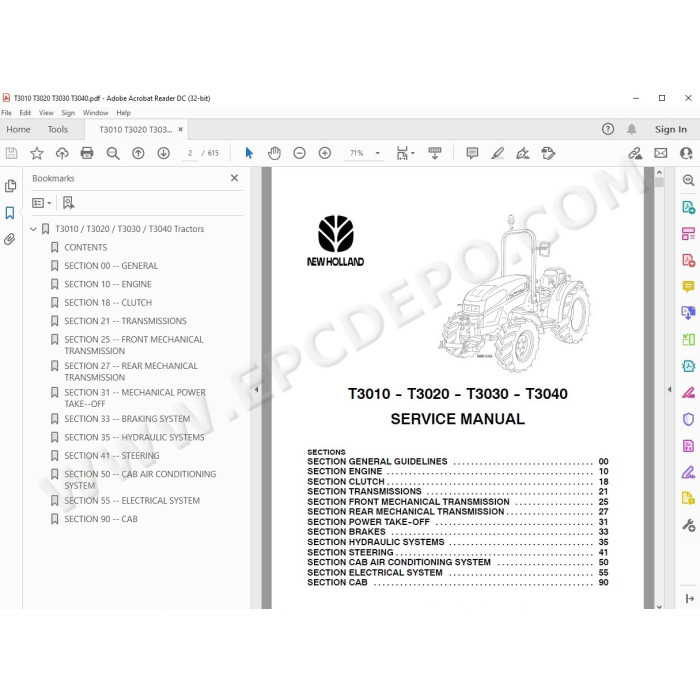
Task: Open the find text magnifier in toolbar
Action: coord(113,153)
